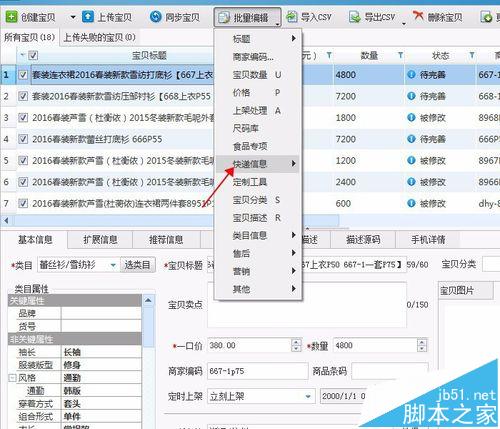Click the 上传宝贝 upload icon
The width and height of the screenshot is (500, 429).
88,17
